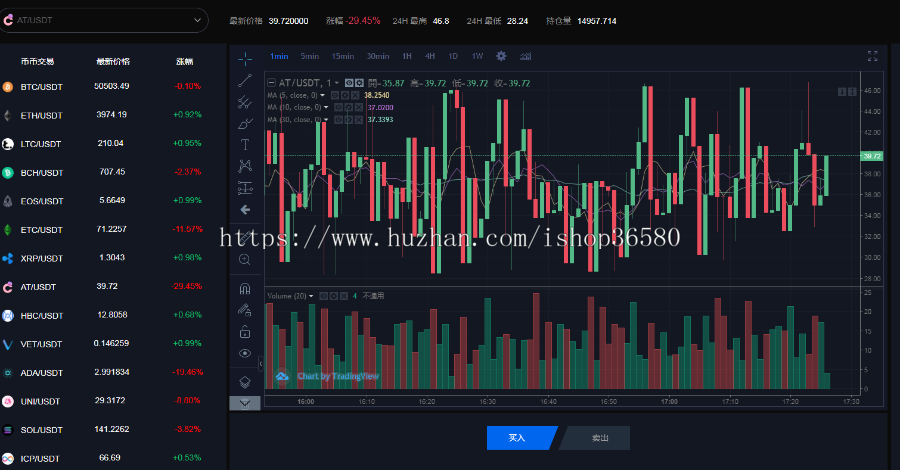Open the indicators chart icon

525,56
